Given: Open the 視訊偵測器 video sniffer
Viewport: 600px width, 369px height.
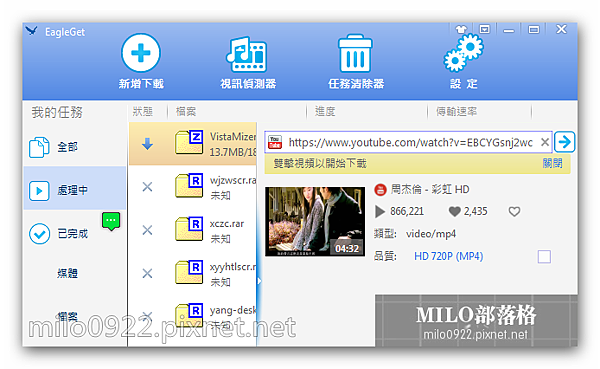Looking at the screenshot, I should (248, 62).
